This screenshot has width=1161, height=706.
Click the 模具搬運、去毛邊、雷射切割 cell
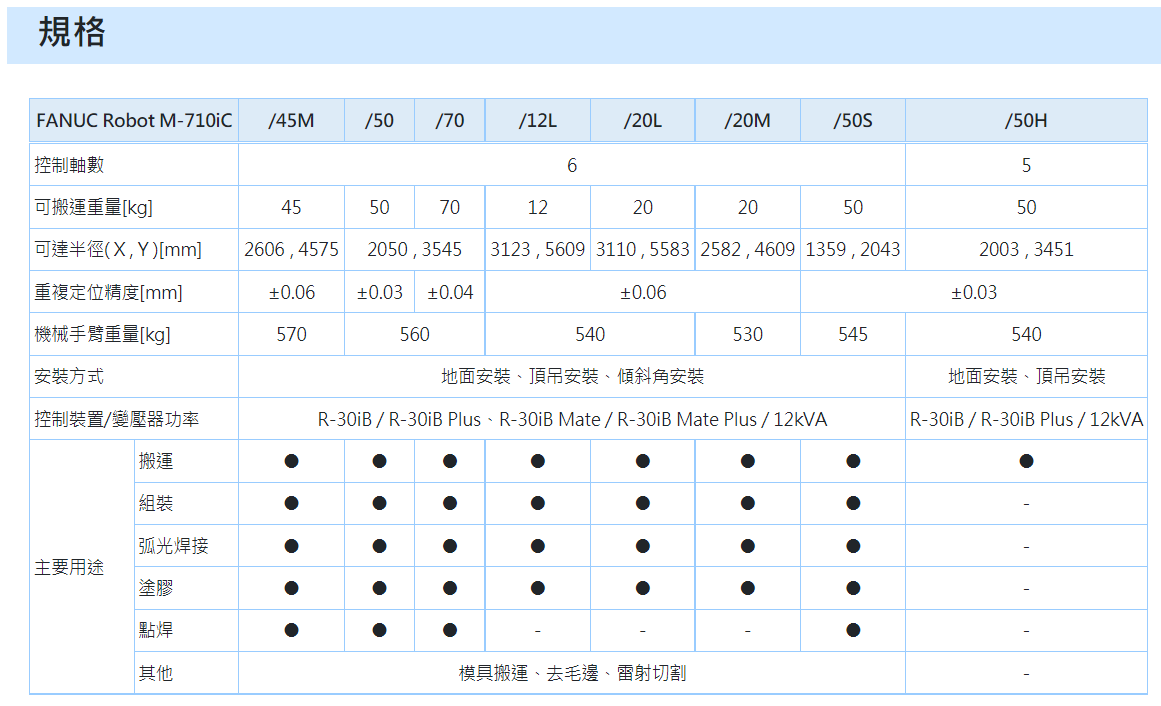[x=572, y=673]
